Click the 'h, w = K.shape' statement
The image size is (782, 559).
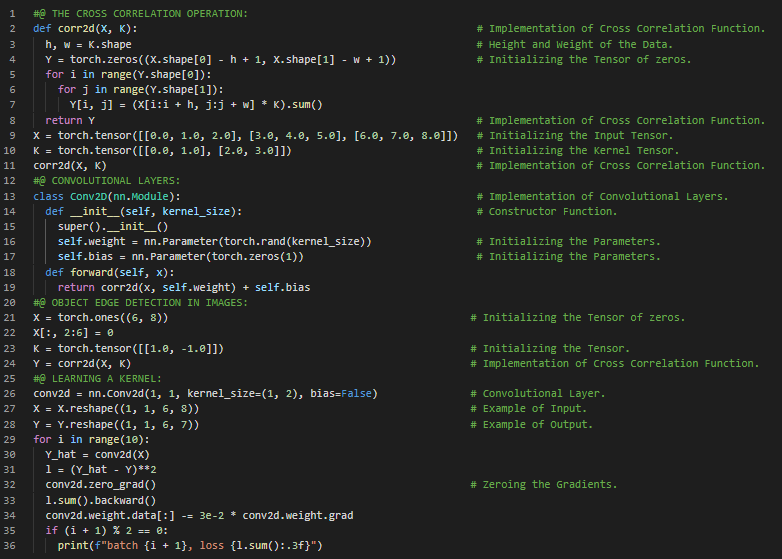click(x=88, y=44)
